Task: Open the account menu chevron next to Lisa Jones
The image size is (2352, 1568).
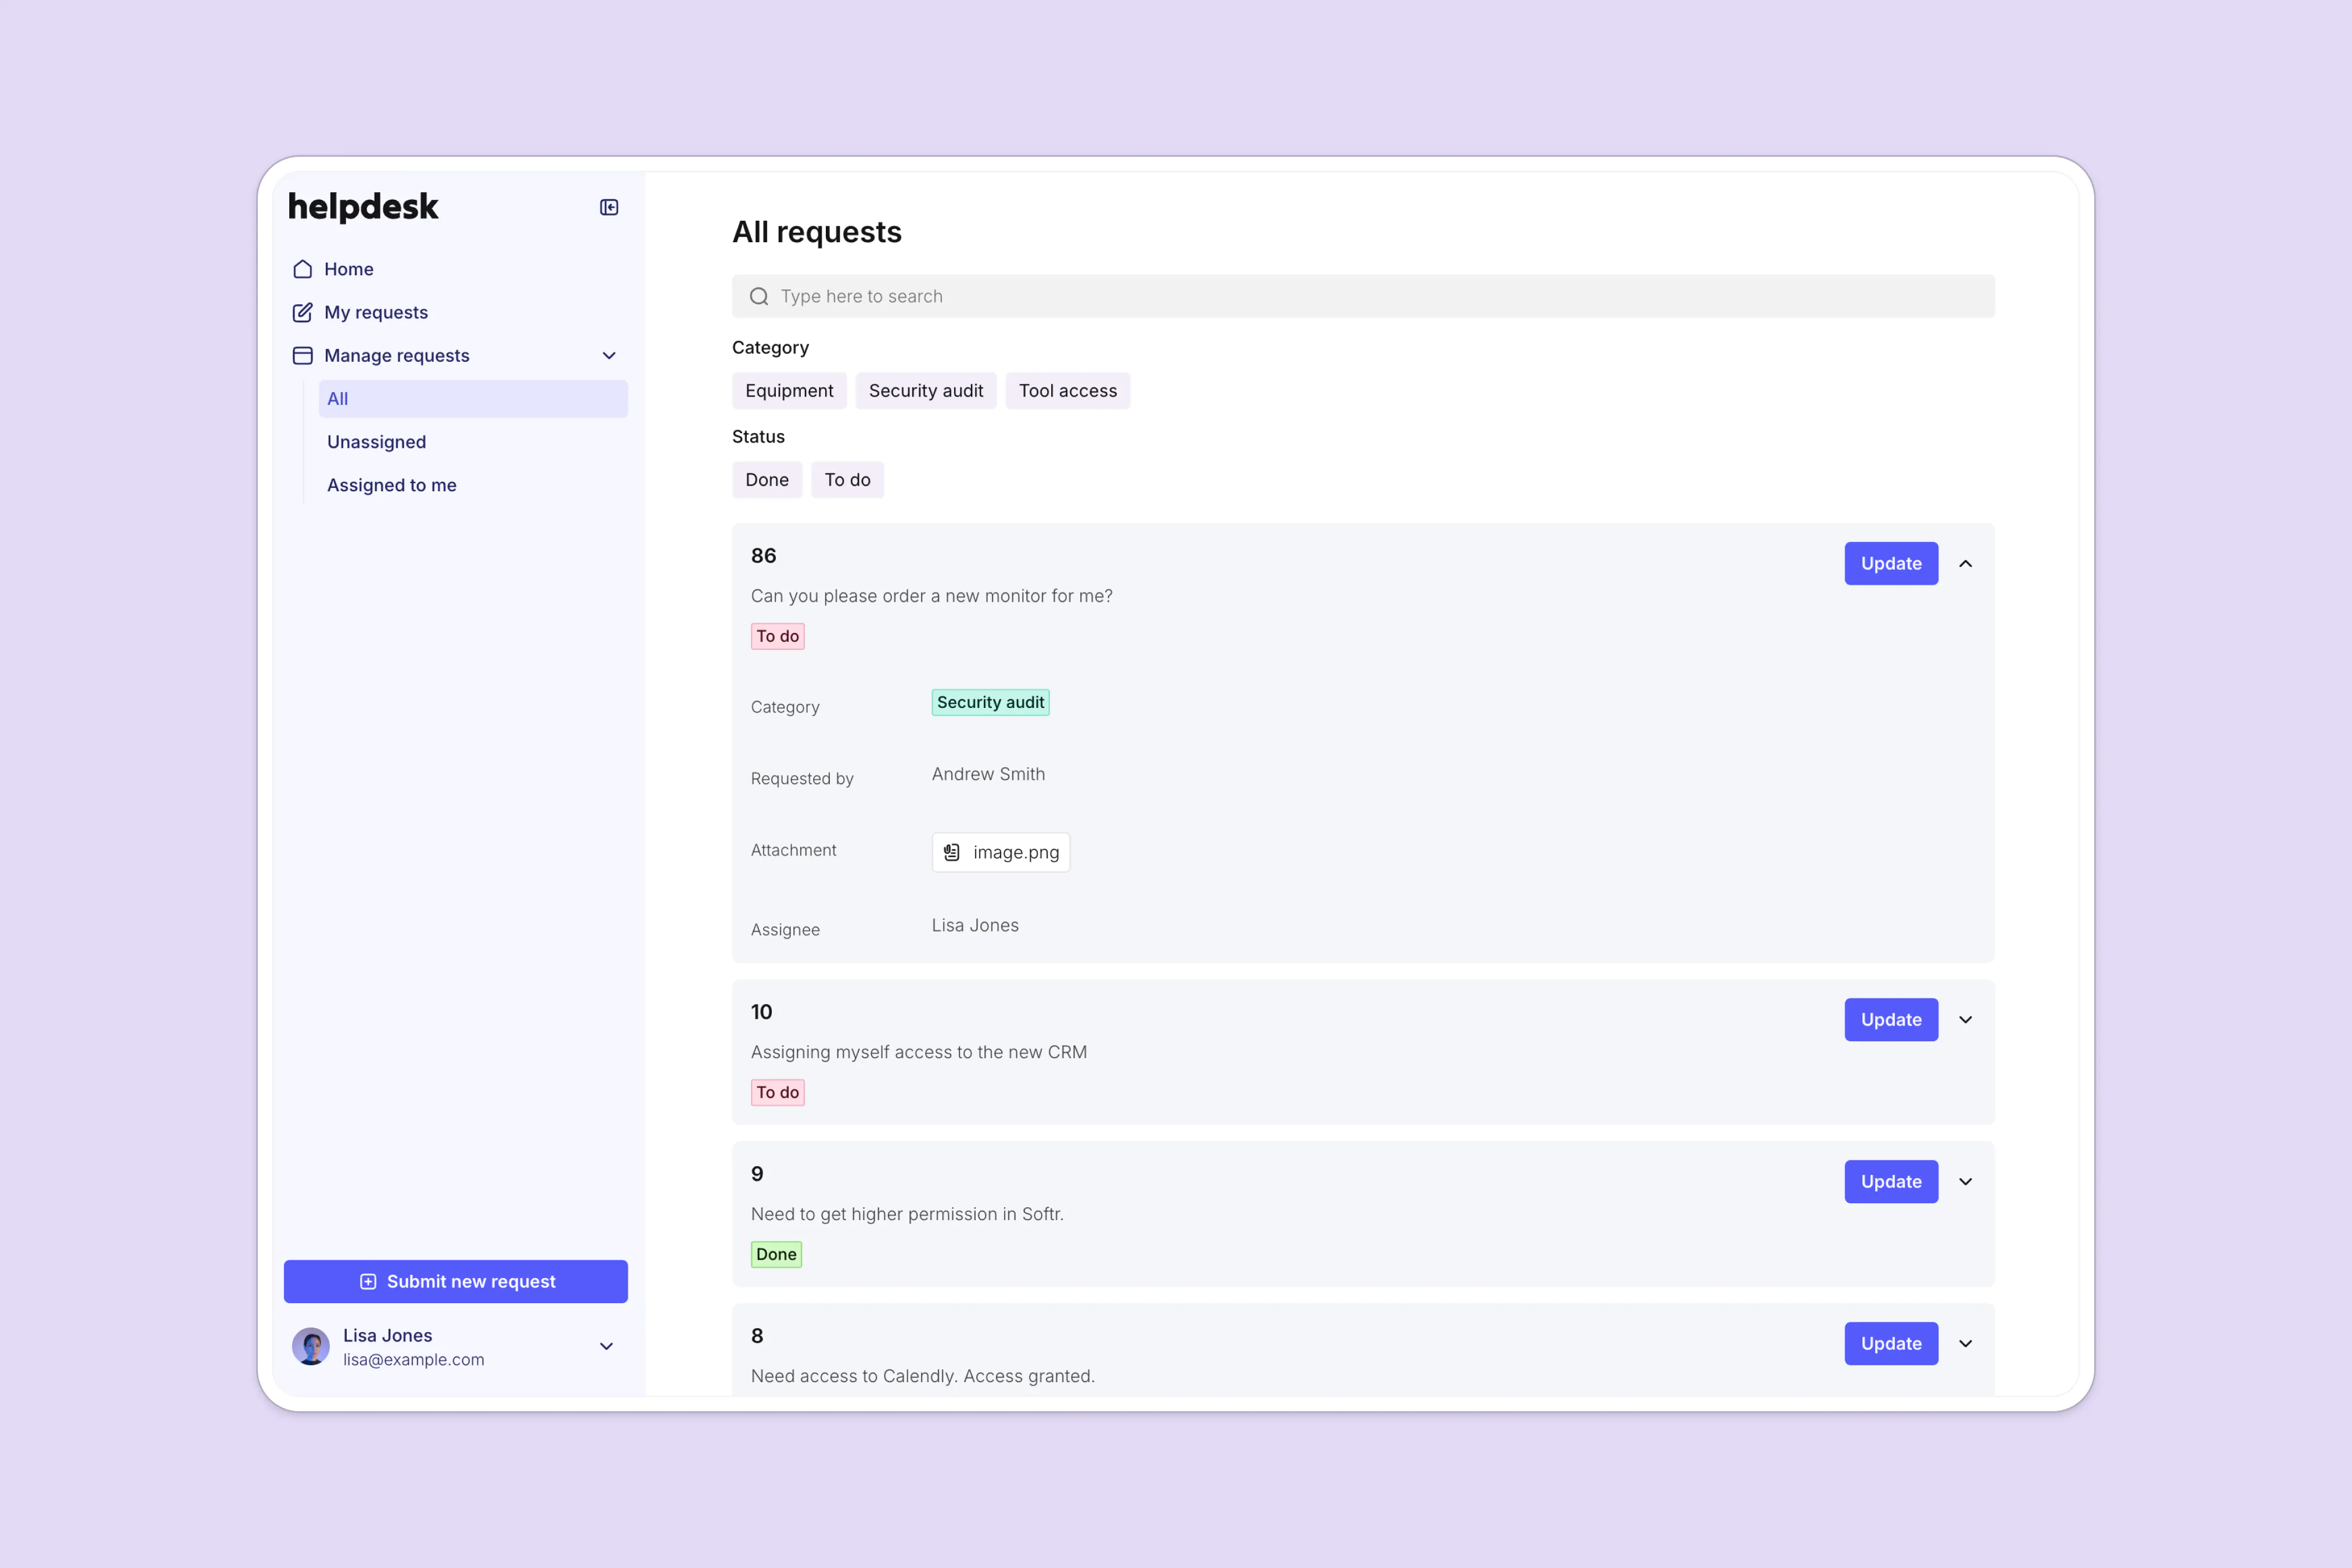Action: click(606, 1346)
